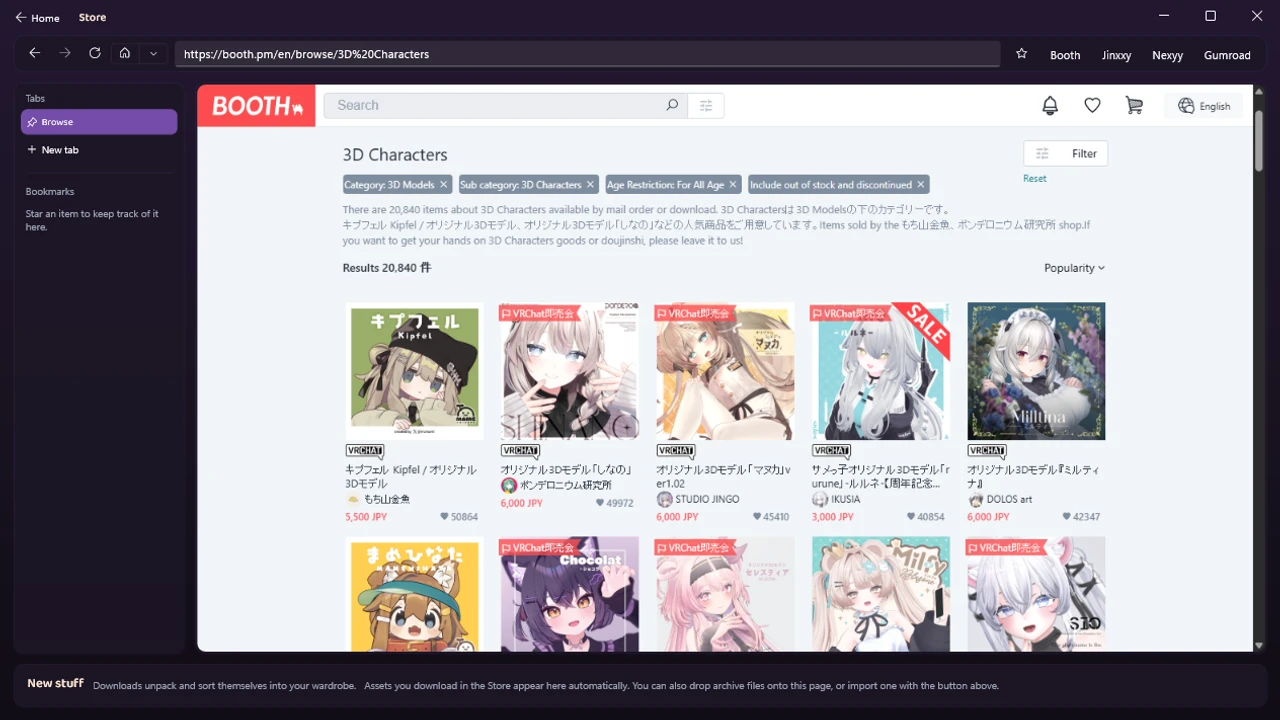
Task: Click the browser forward arrow
Action: click(x=65, y=53)
